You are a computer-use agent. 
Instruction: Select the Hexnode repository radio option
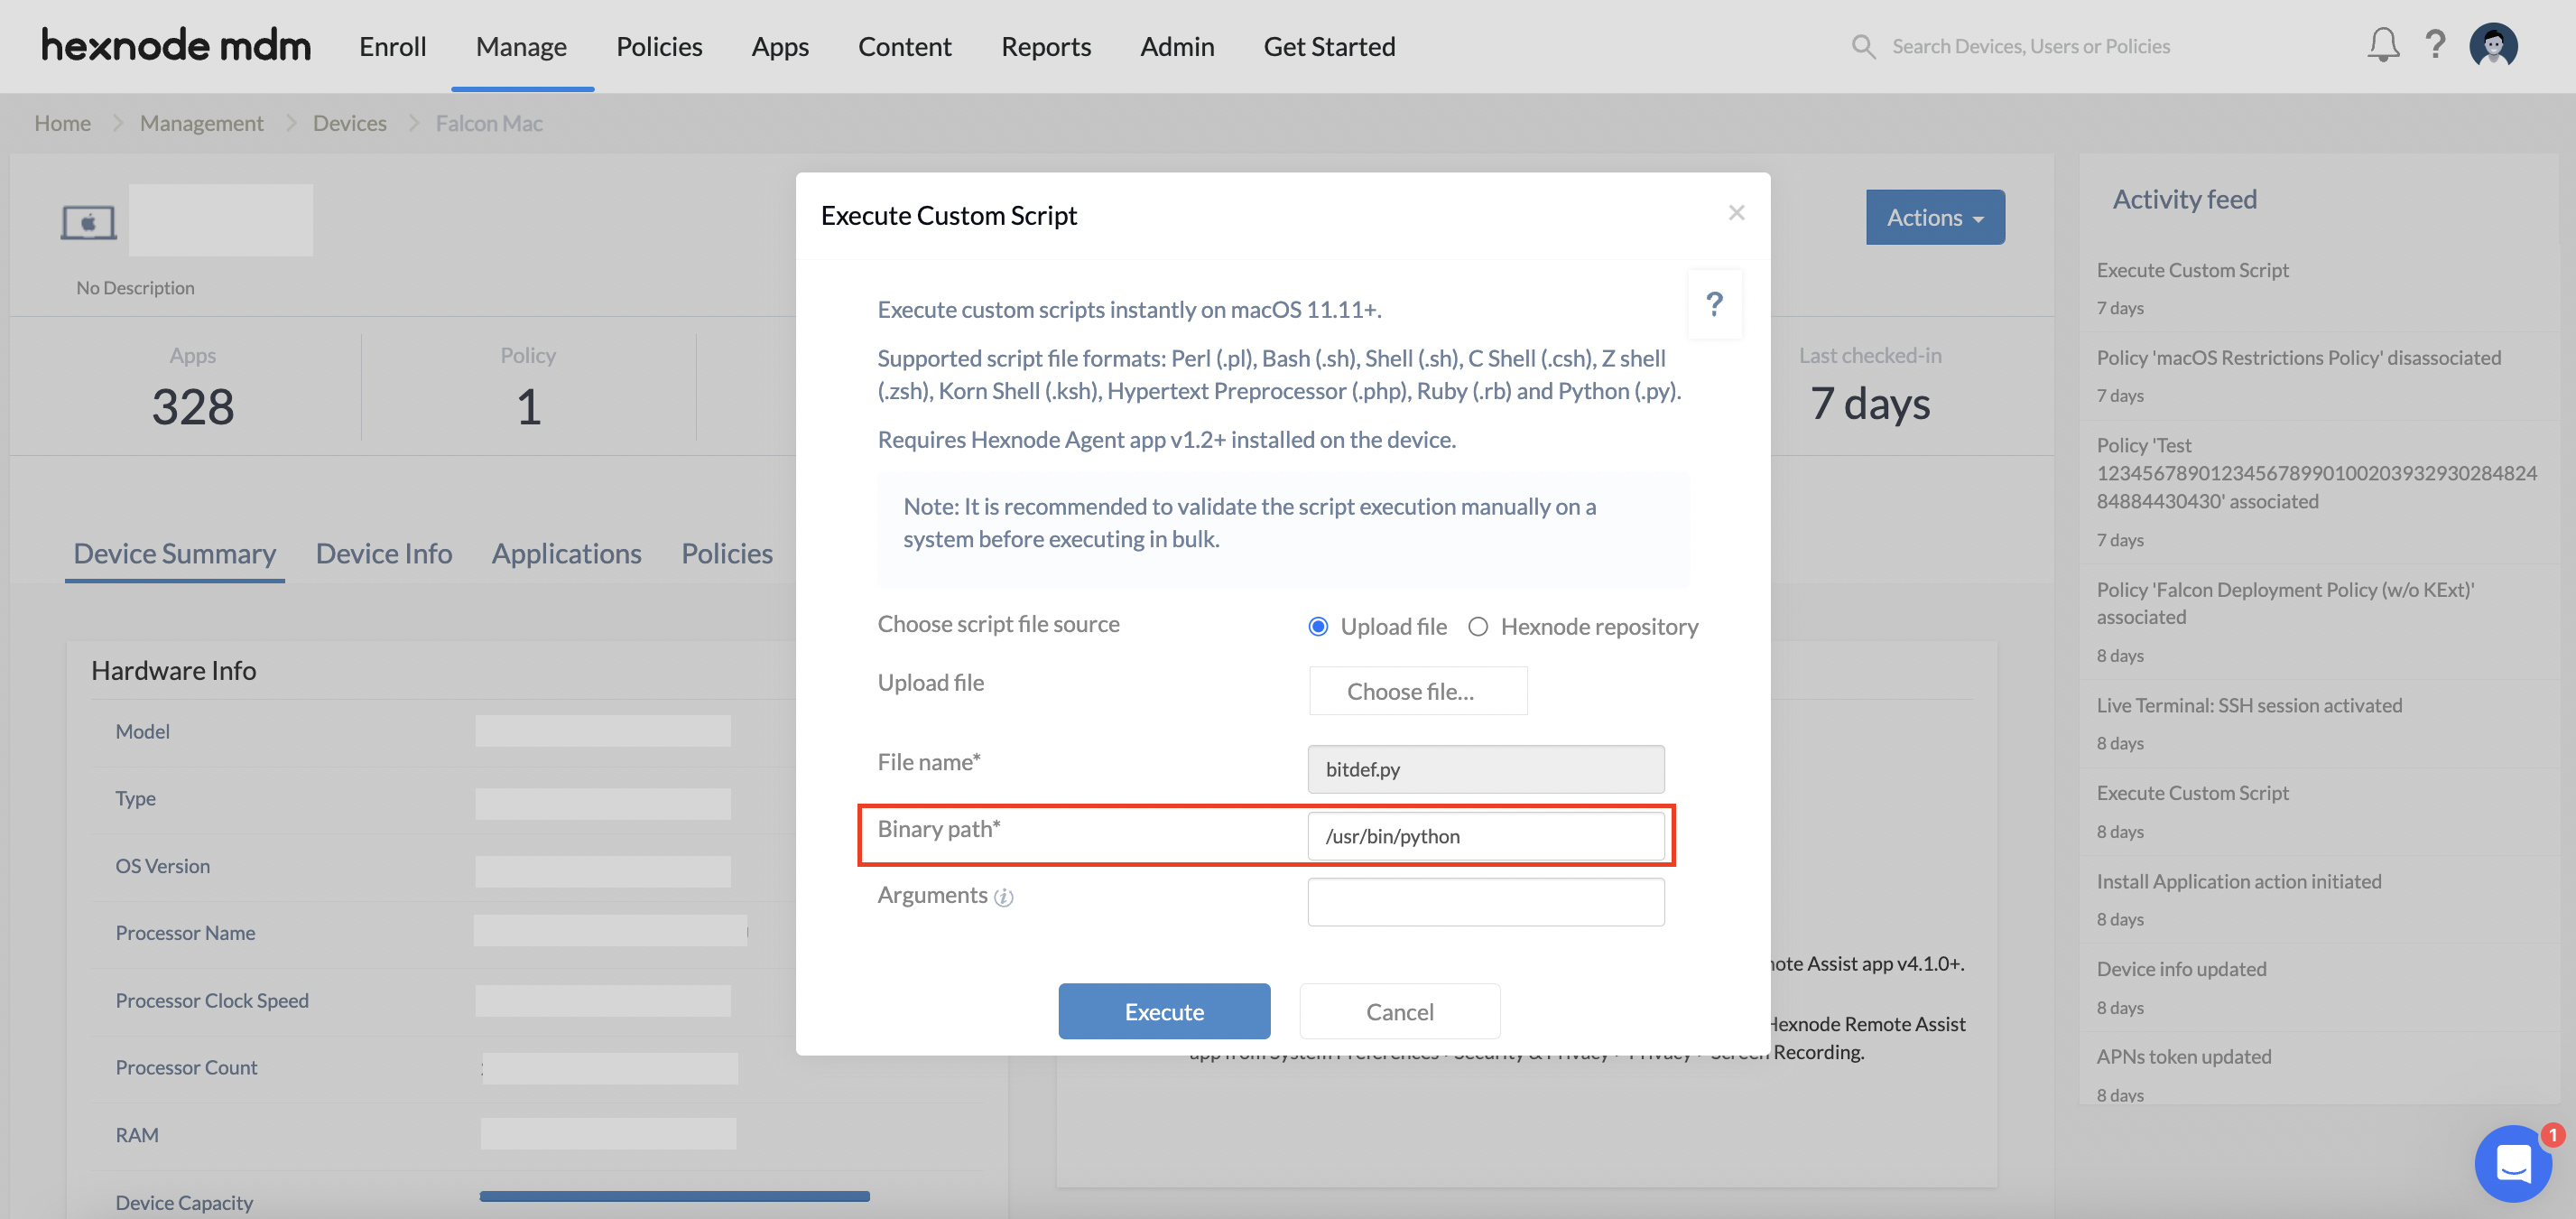(1477, 627)
